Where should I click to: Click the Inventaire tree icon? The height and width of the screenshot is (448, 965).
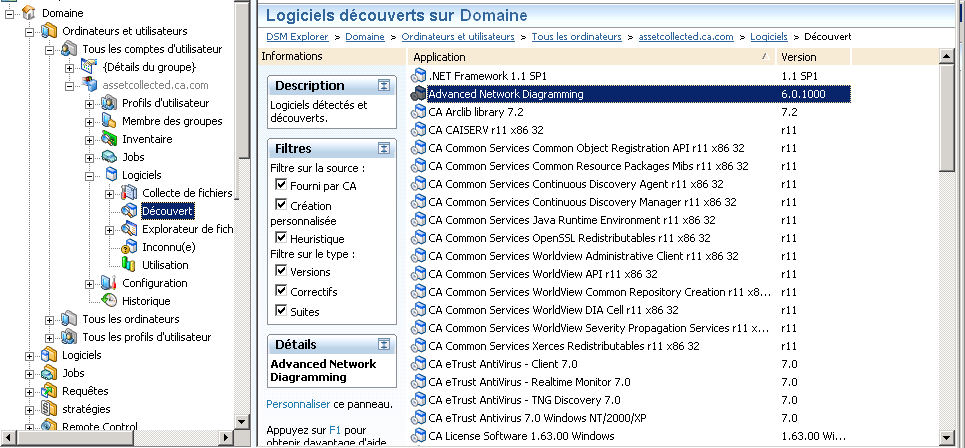tap(109, 139)
